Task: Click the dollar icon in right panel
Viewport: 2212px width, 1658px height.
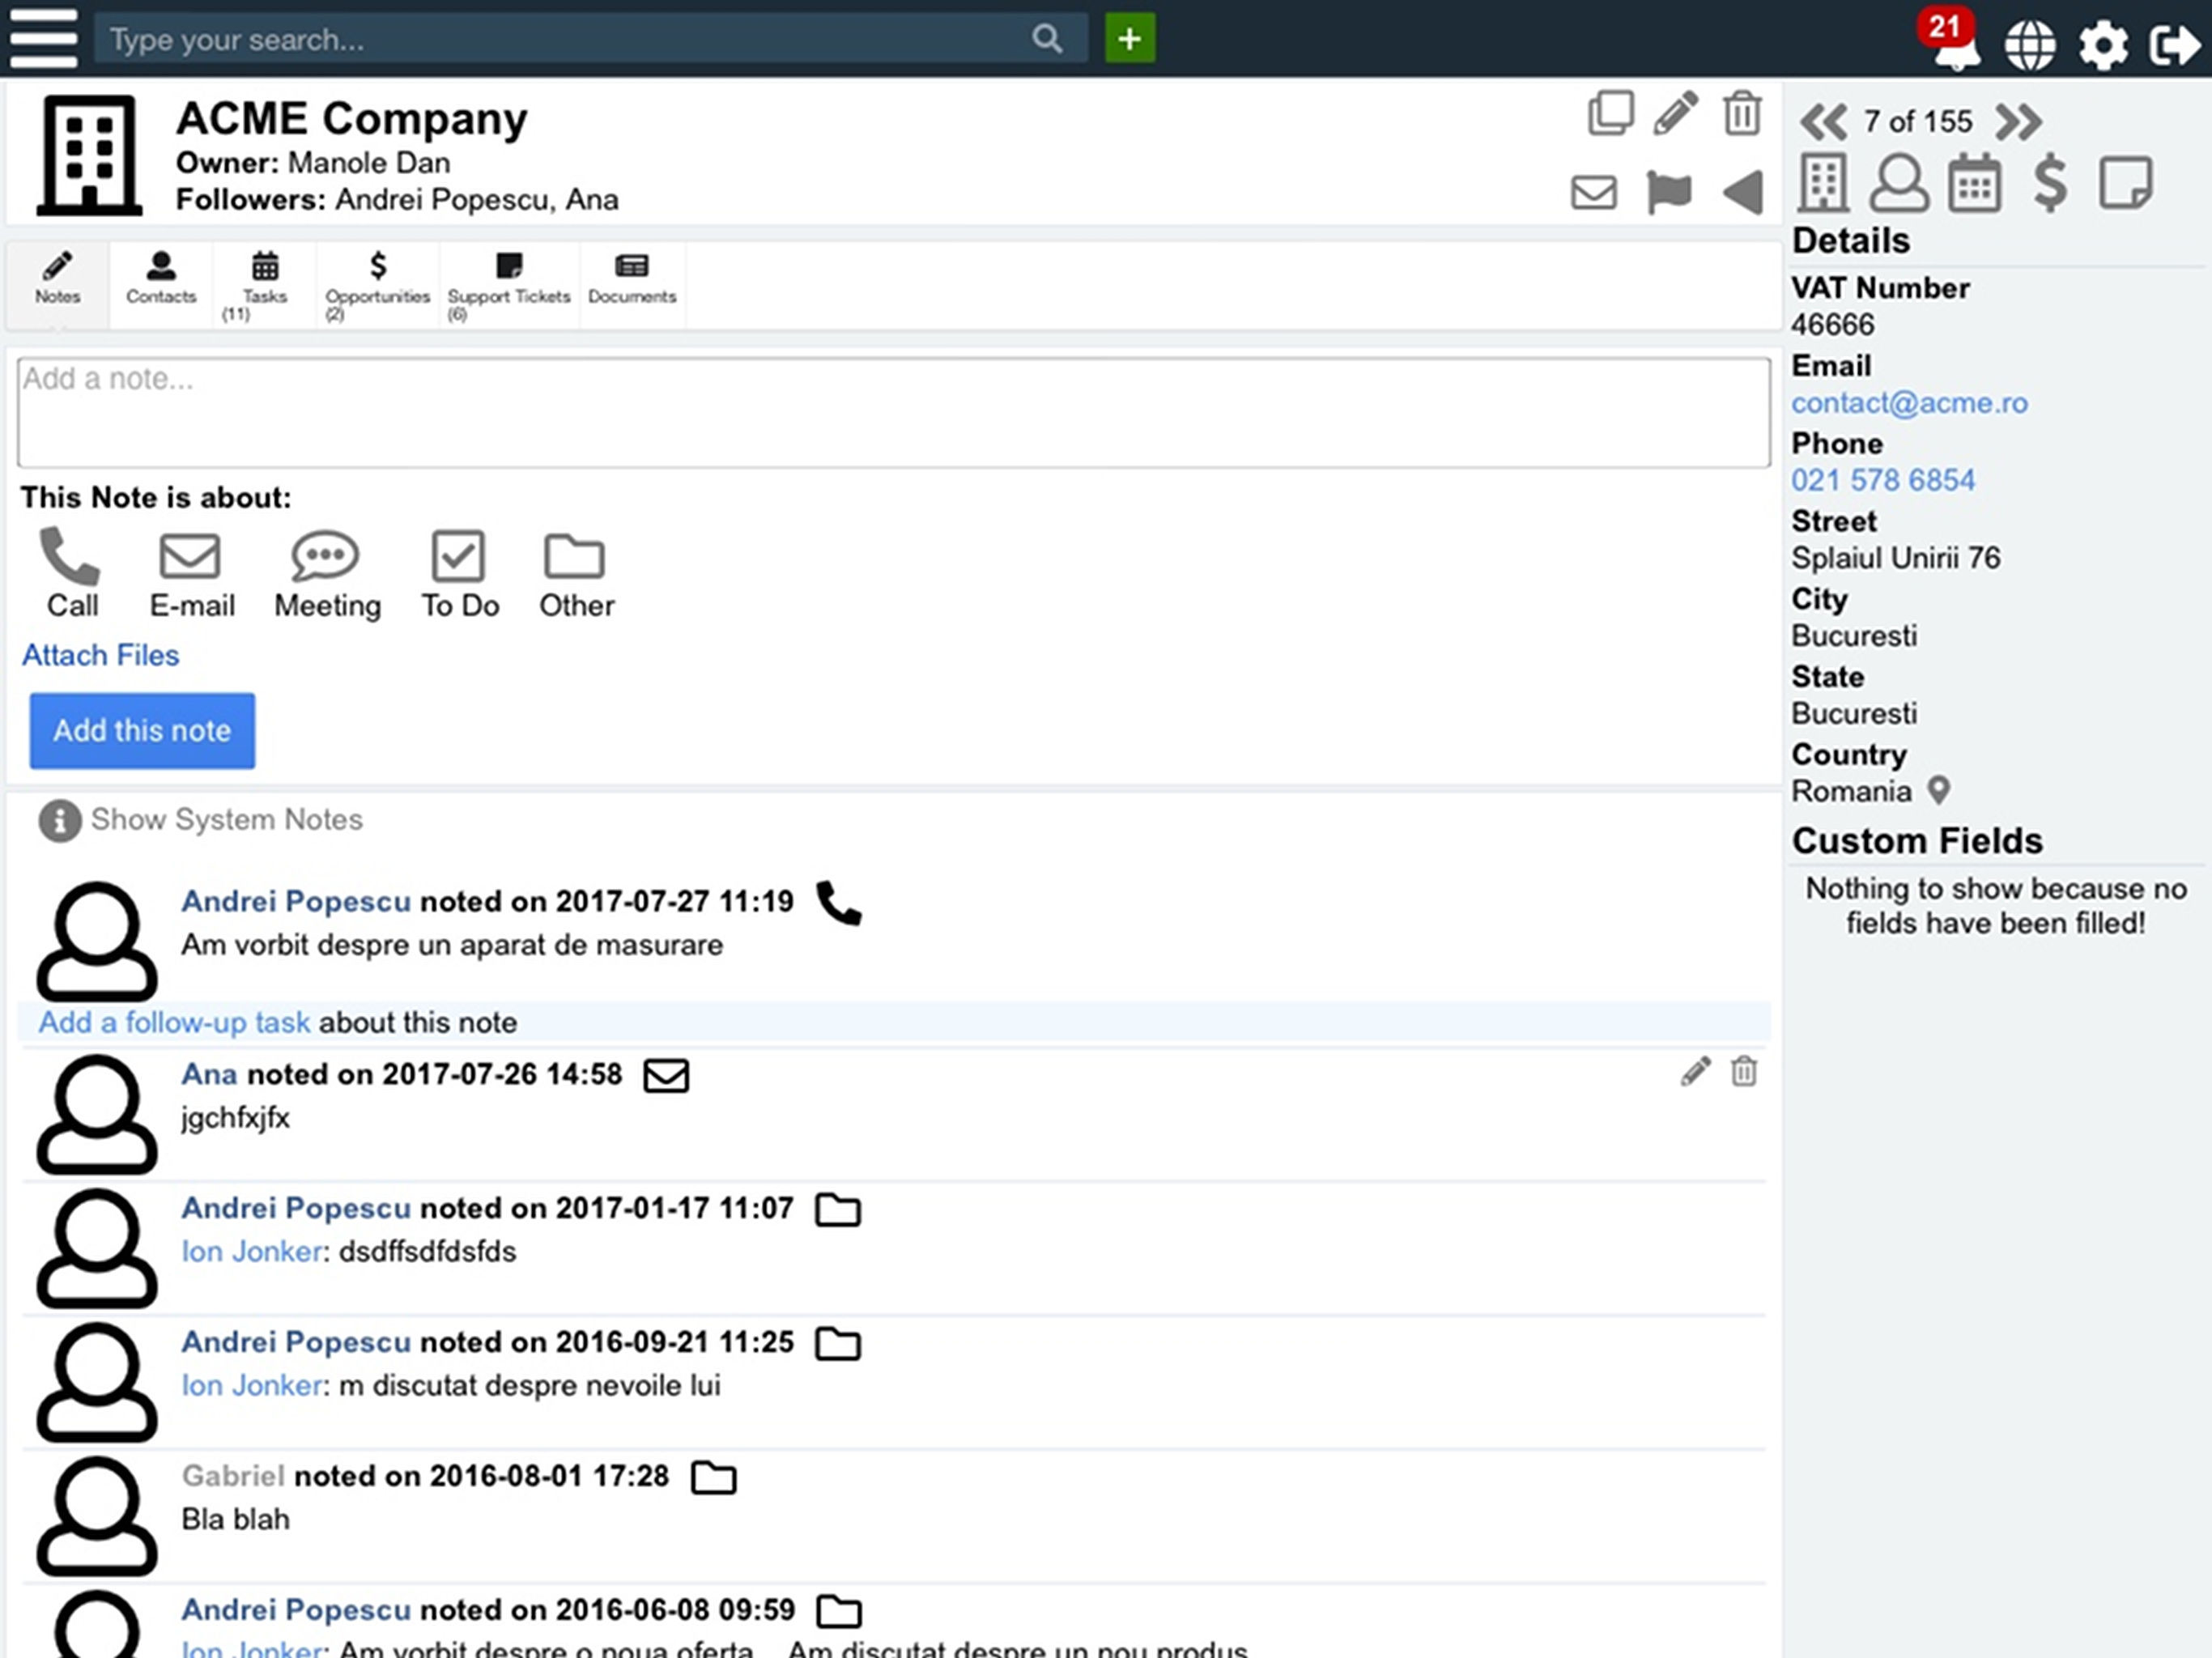Action: (2050, 183)
